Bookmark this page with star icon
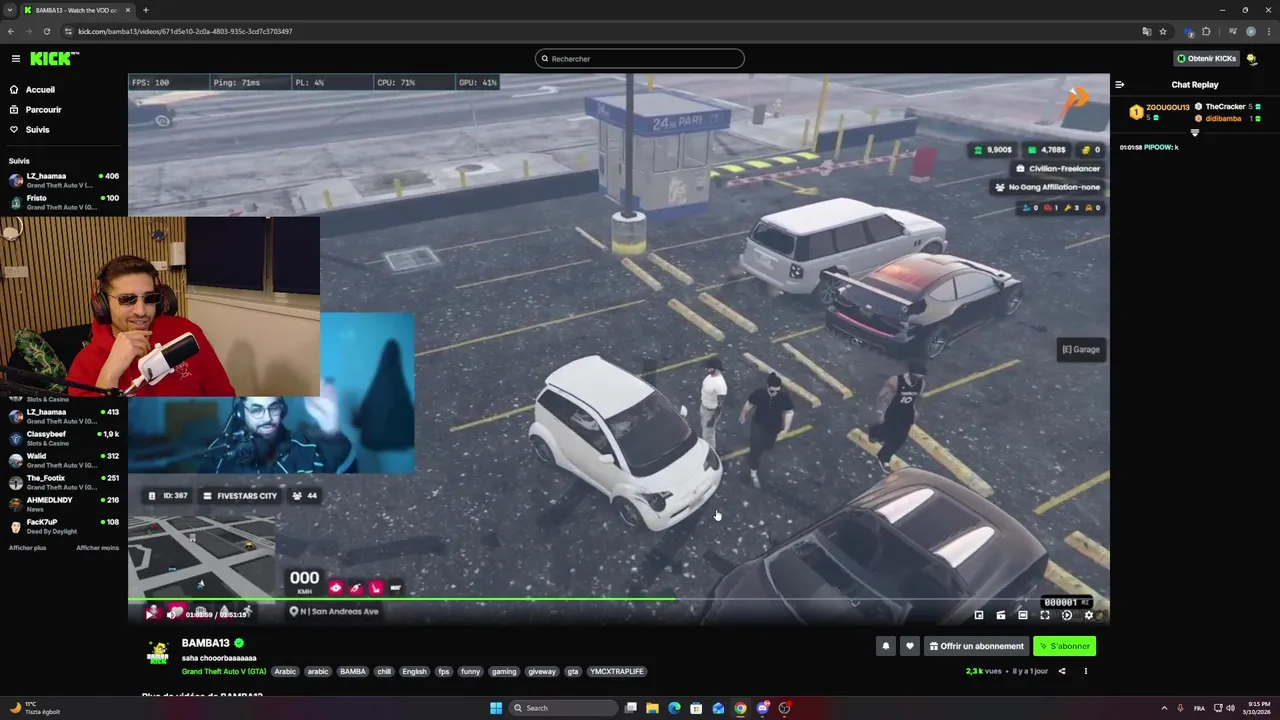The height and width of the screenshot is (720, 1280). [x=1163, y=31]
